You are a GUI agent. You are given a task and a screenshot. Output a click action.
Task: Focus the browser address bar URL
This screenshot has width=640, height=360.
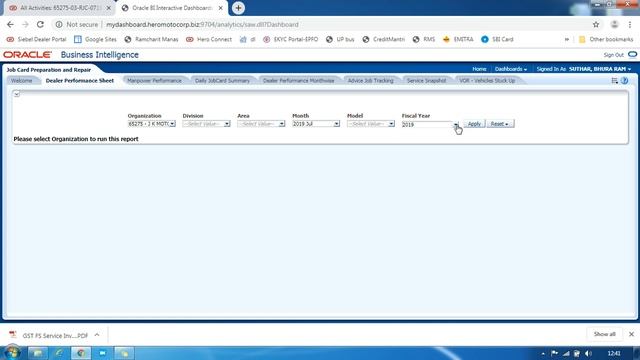point(202,24)
